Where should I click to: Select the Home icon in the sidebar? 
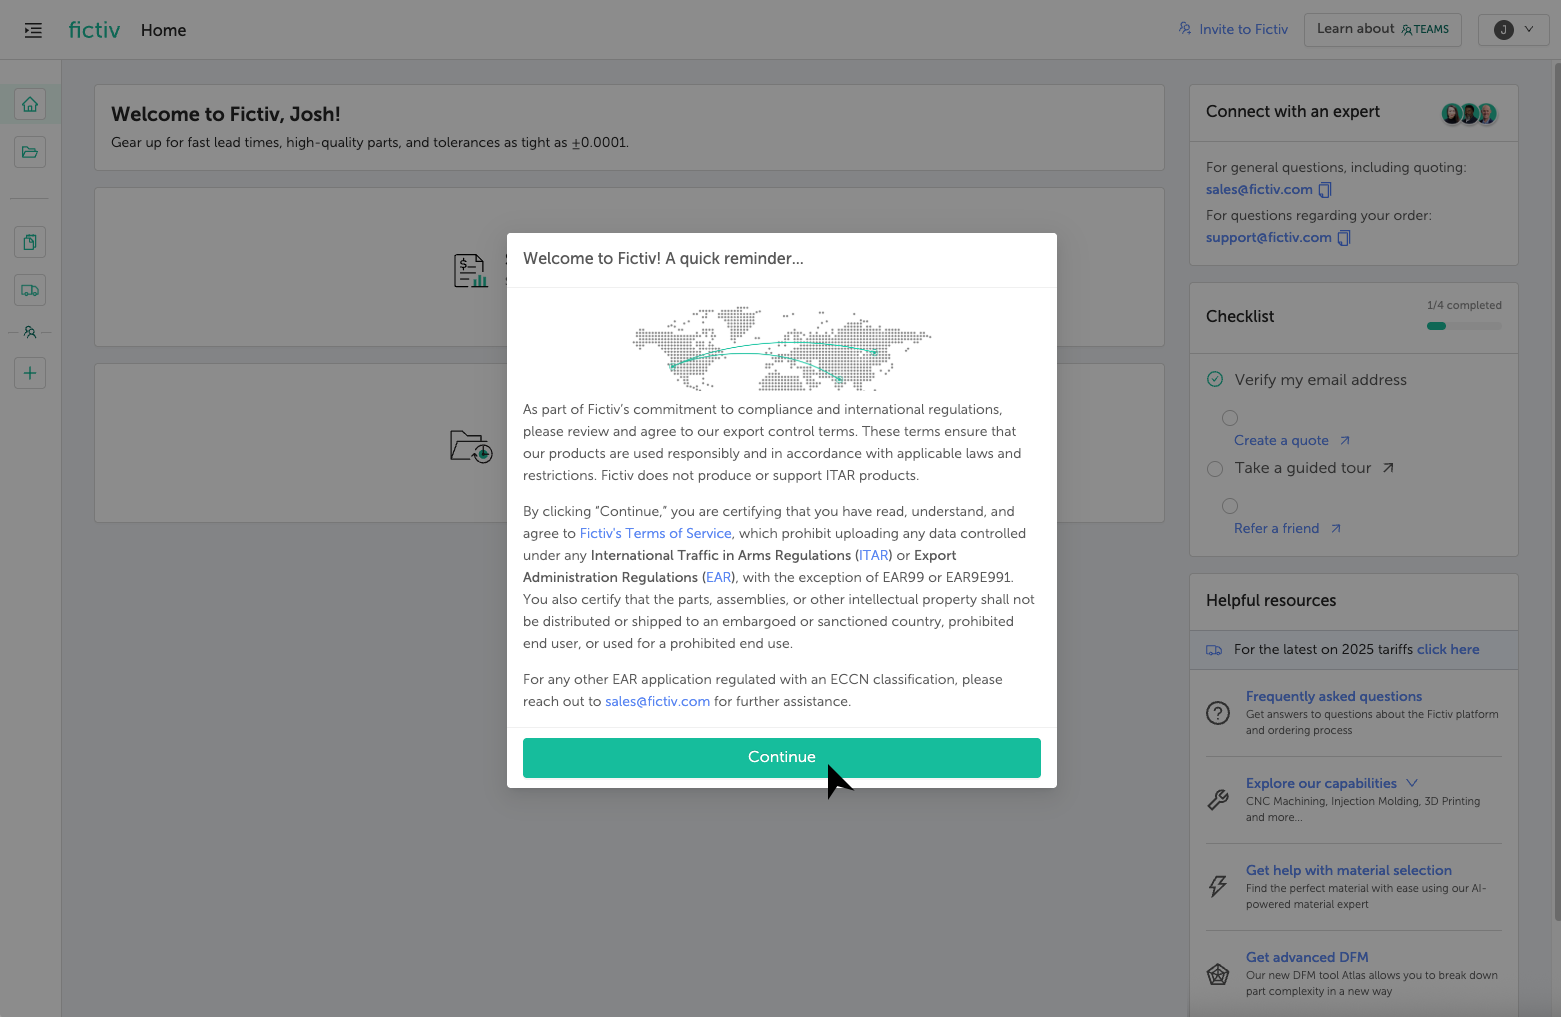pyautogui.click(x=30, y=103)
